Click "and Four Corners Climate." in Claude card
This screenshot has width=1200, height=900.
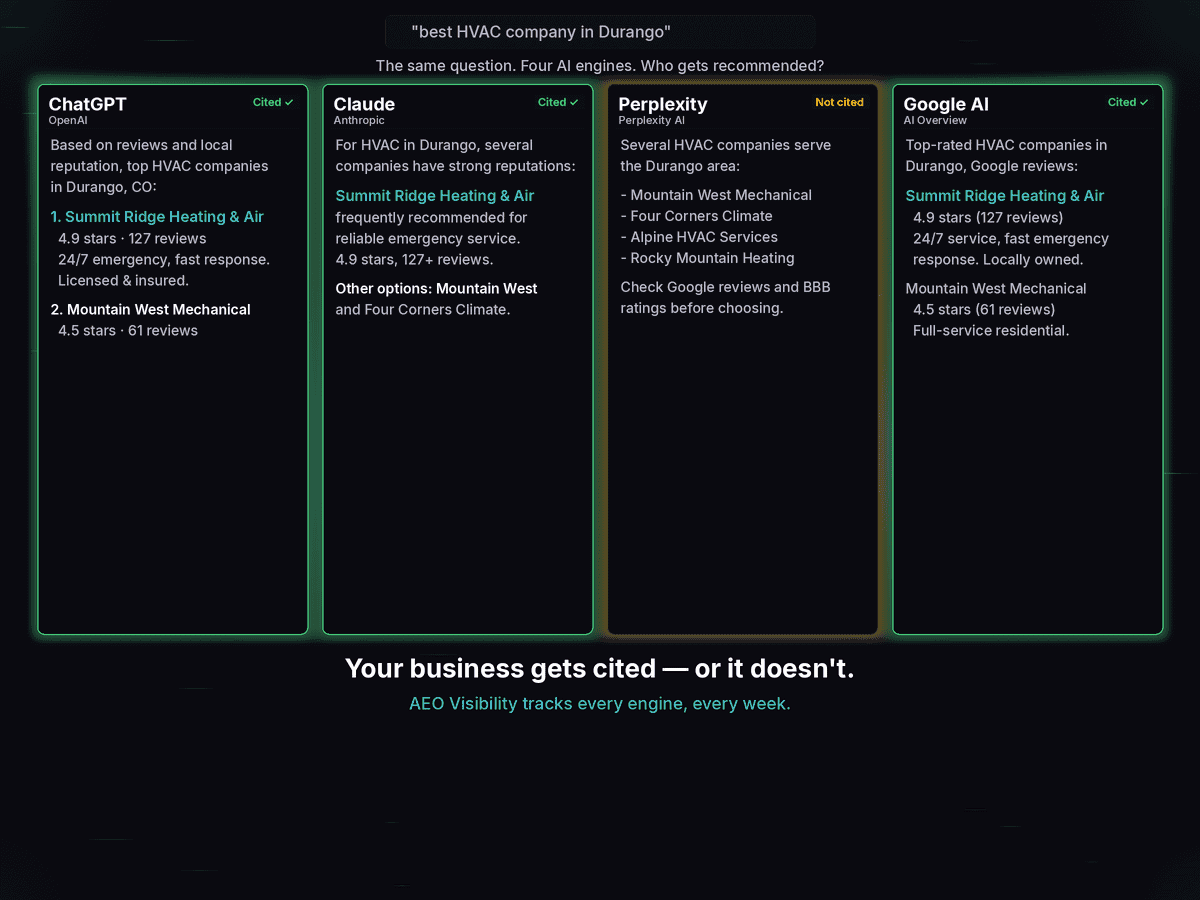pyautogui.click(x=423, y=310)
